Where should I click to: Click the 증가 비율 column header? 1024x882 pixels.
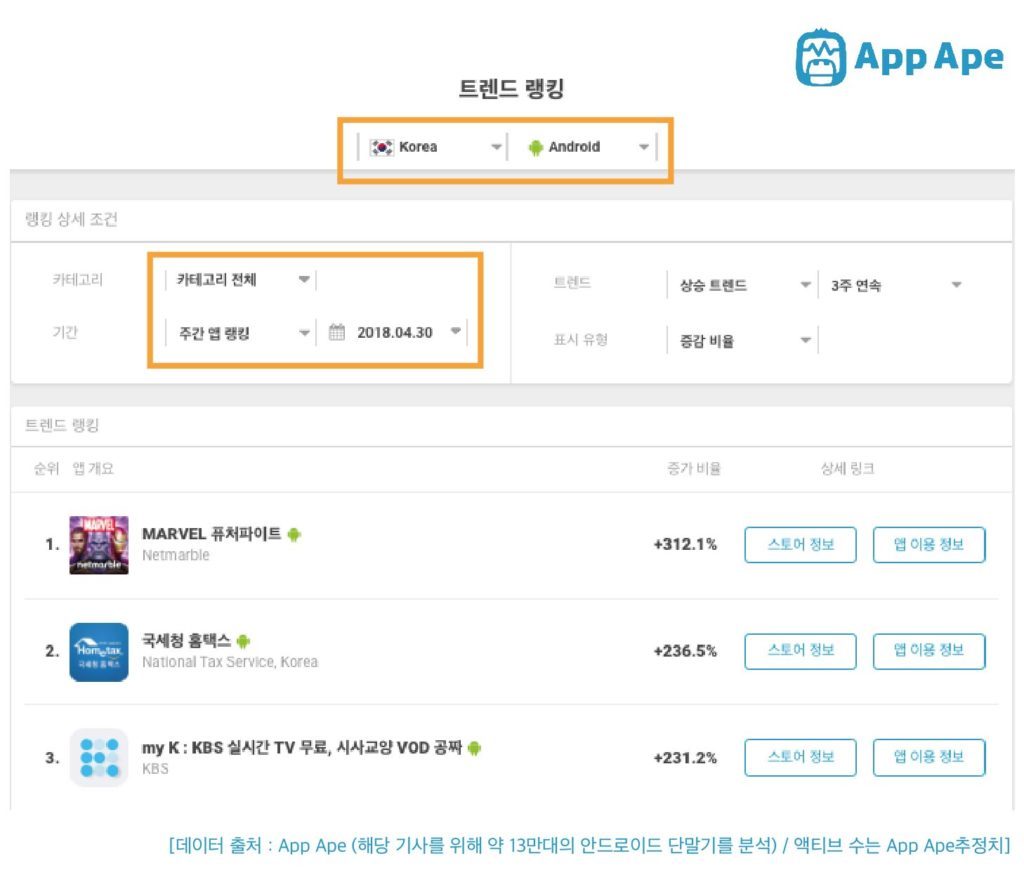coord(694,469)
